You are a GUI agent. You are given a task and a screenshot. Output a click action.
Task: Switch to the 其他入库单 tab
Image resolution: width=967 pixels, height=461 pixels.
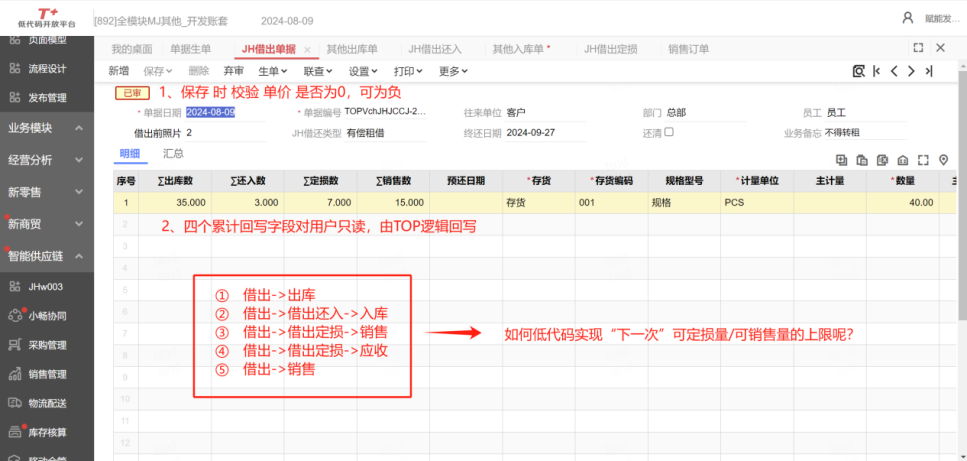521,49
